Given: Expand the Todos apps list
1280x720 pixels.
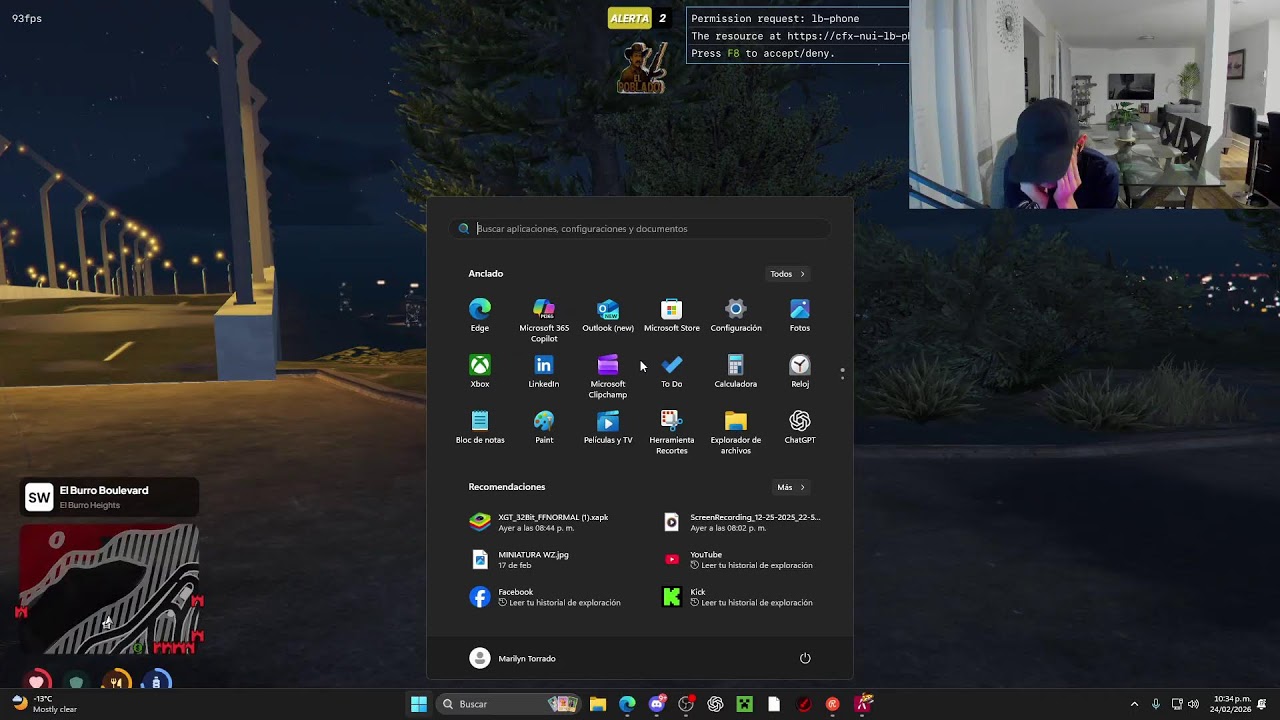Looking at the screenshot, I should [x=788, y=274].
